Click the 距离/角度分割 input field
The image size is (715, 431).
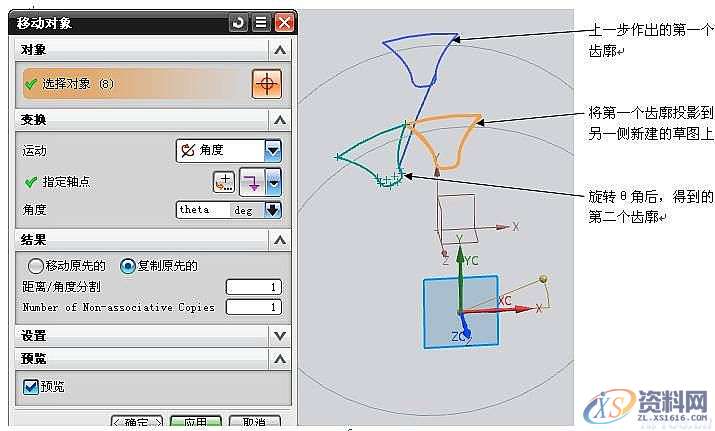(254, 288)
